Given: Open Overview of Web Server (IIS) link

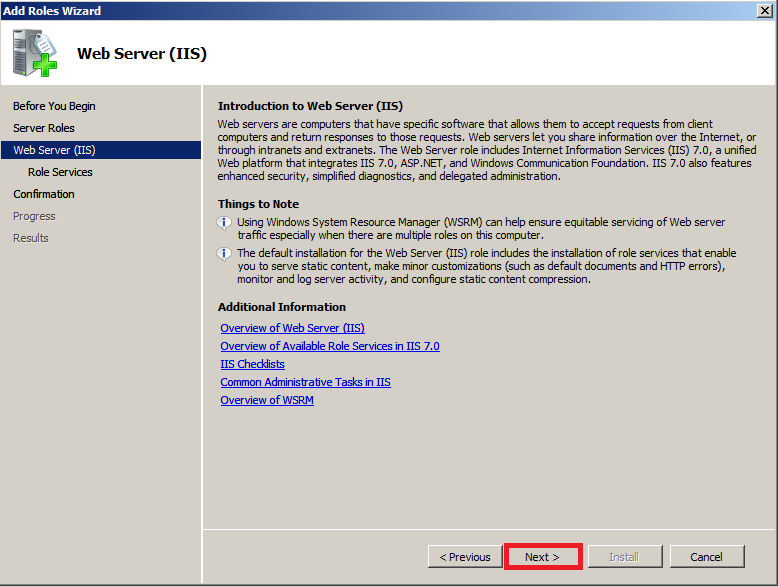Looking at the screenshot, I should [x=292, y=328].
